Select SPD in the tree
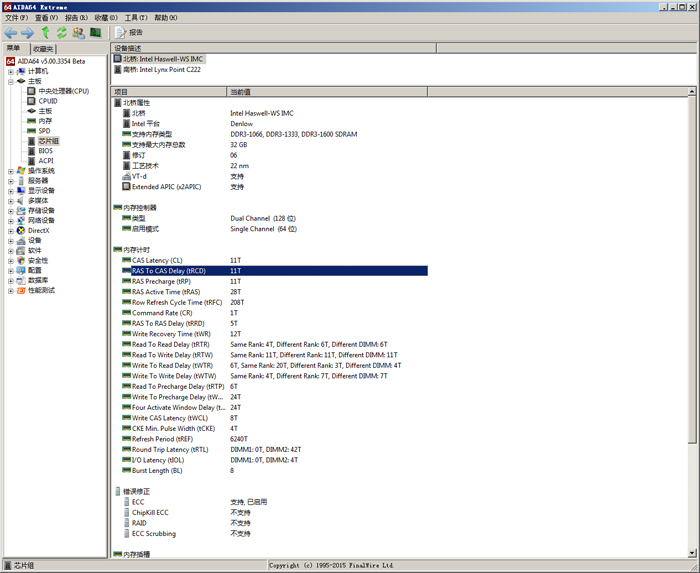The width and height of the screenshot is (700, 573). [x=44, y=131]
